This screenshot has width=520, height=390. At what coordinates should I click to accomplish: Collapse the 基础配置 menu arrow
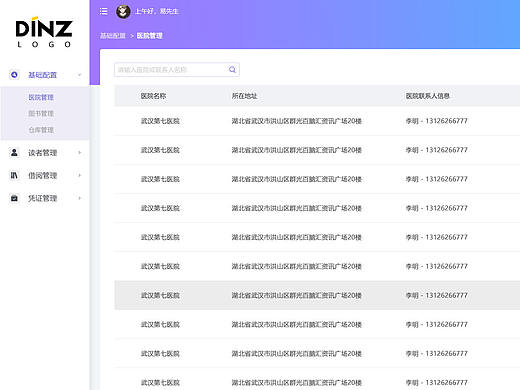[x=80, y=75]
